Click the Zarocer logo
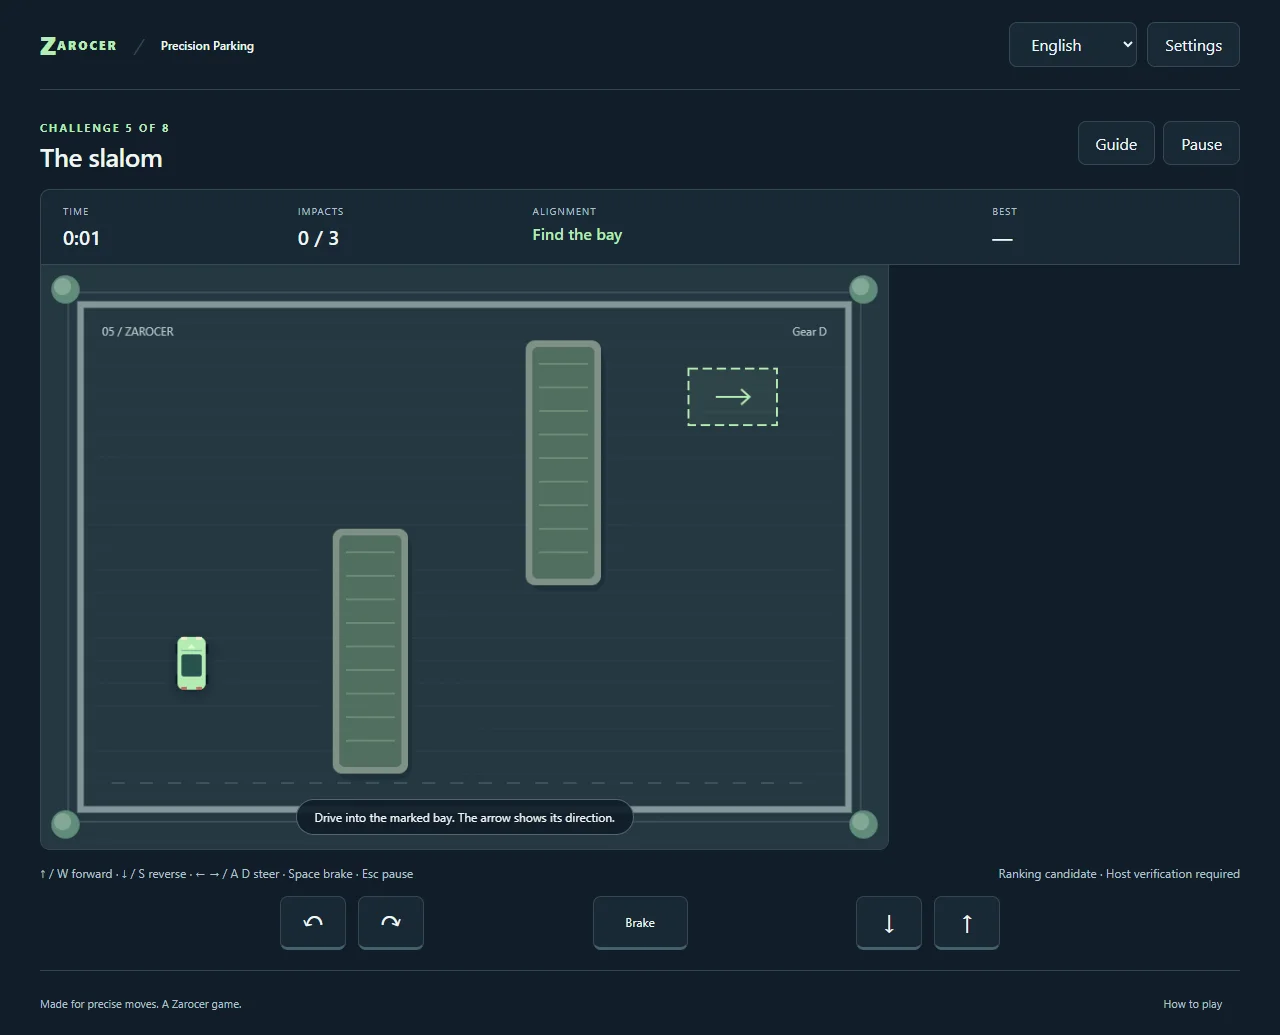This screenshot has width=1280, height=1035. [x=78, y=46]
